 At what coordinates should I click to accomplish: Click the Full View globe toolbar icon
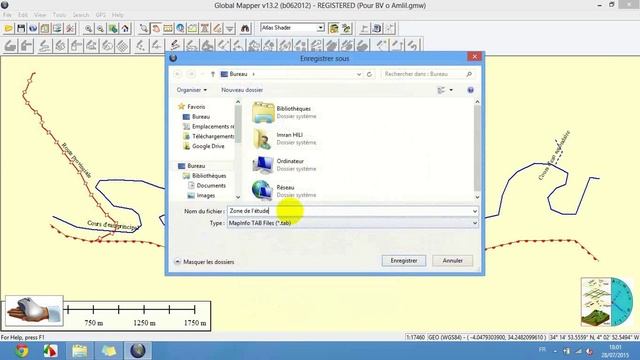(113, 28)
